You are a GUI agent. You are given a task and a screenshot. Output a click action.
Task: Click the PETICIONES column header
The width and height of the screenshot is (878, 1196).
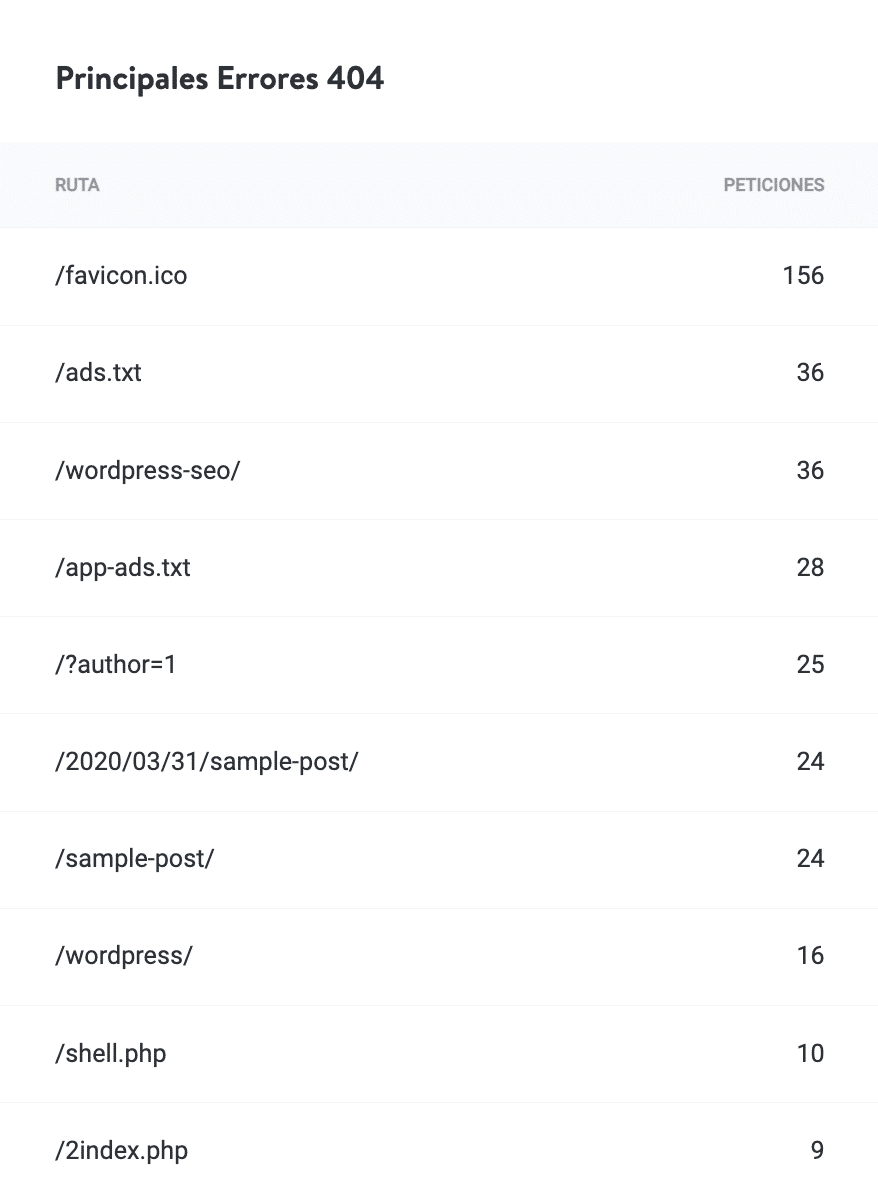point(773,185)
